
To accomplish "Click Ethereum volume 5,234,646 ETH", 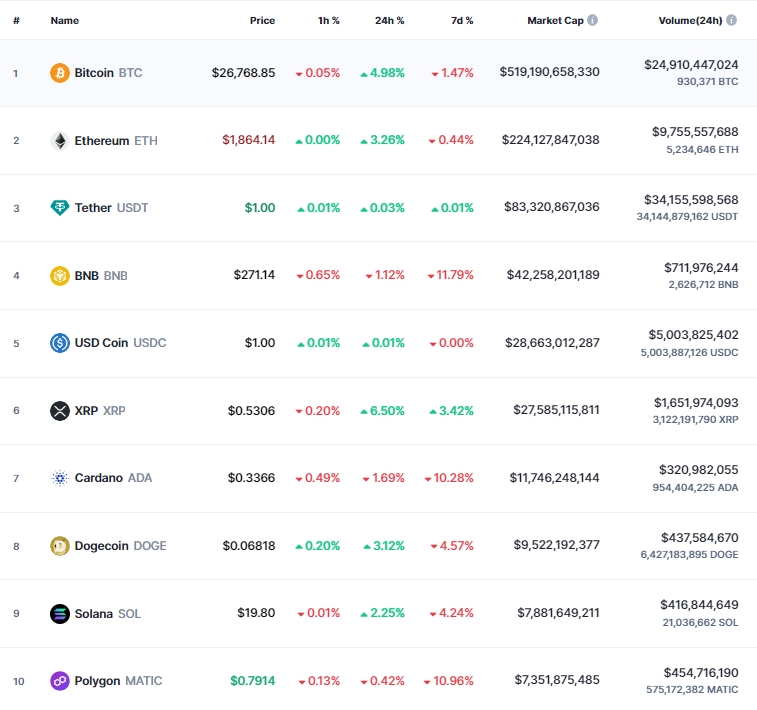I will click(x=702, y=150).
